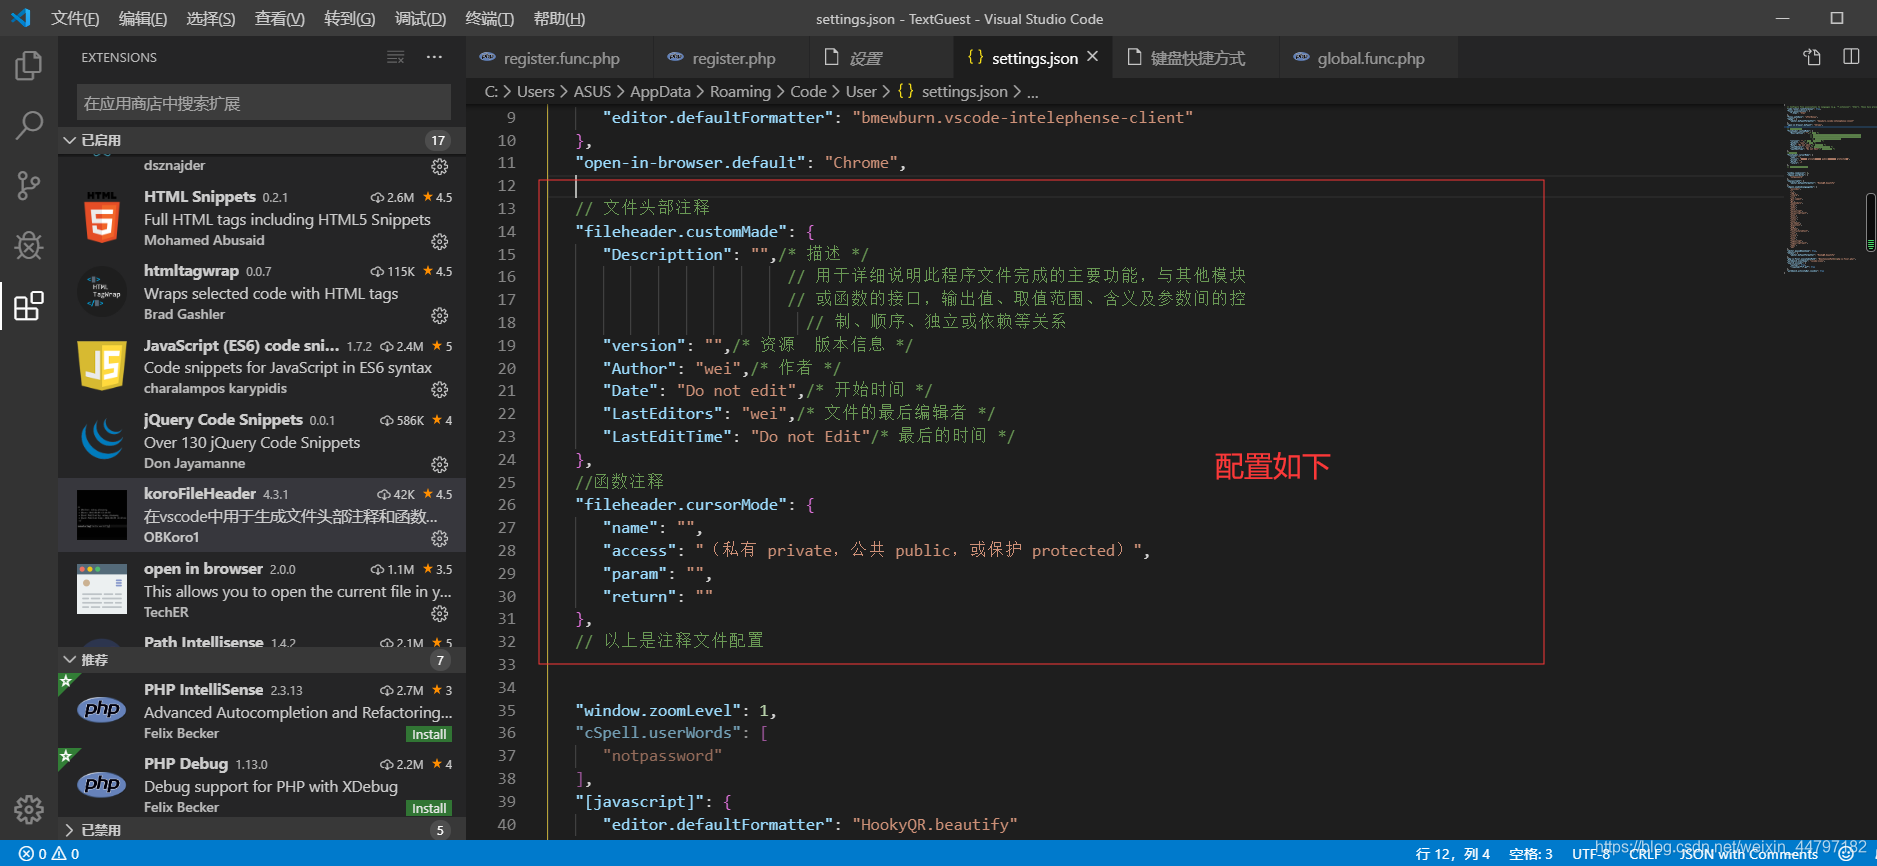Open the 调试(D) menu
The image size is (1877, 866).
click(x=420, y=19)
